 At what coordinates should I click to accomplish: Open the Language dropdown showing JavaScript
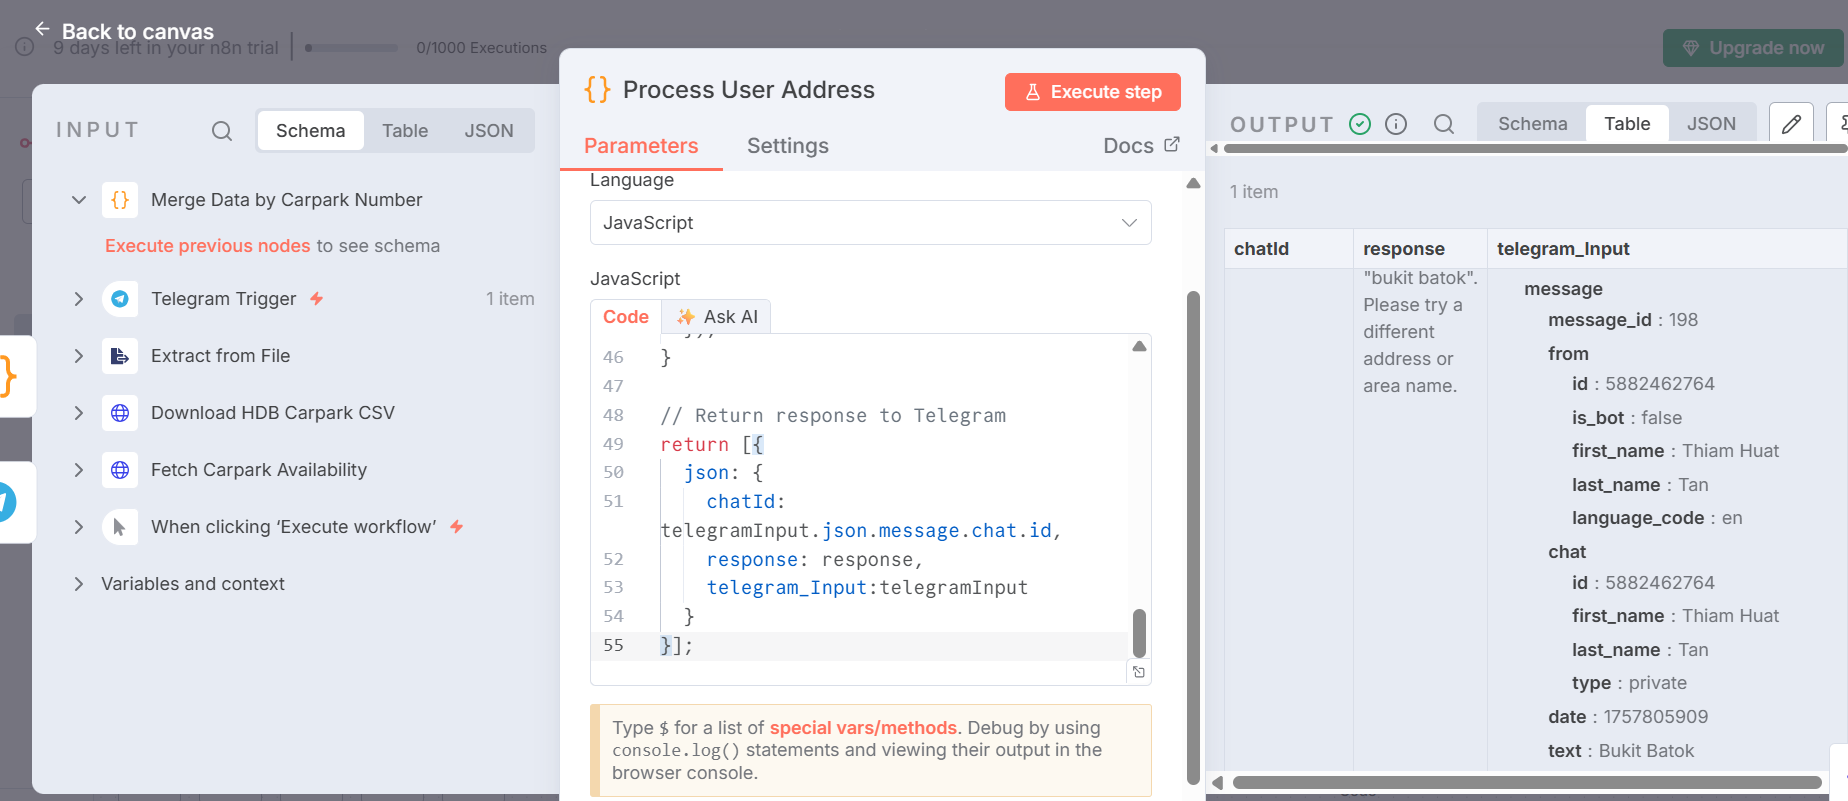click(870, 223)
